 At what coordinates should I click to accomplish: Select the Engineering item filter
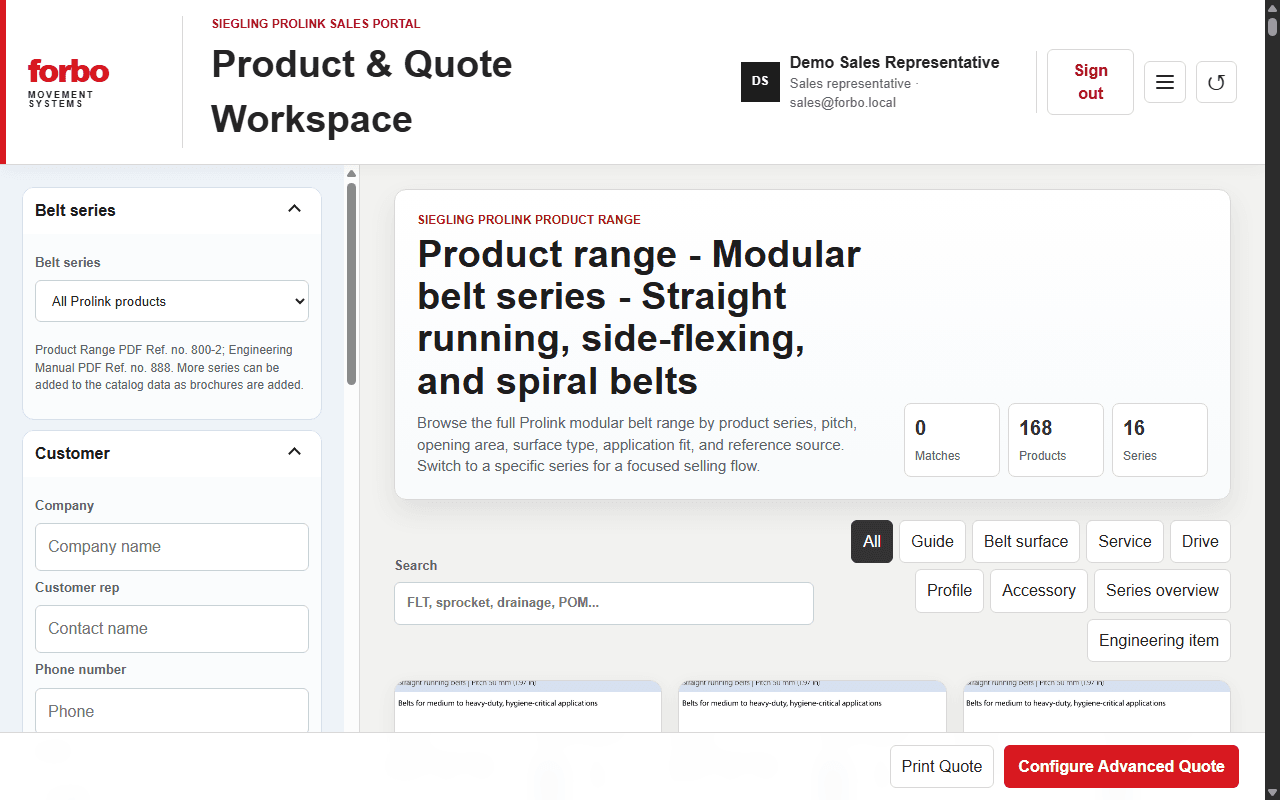[x=1159, y=640]
